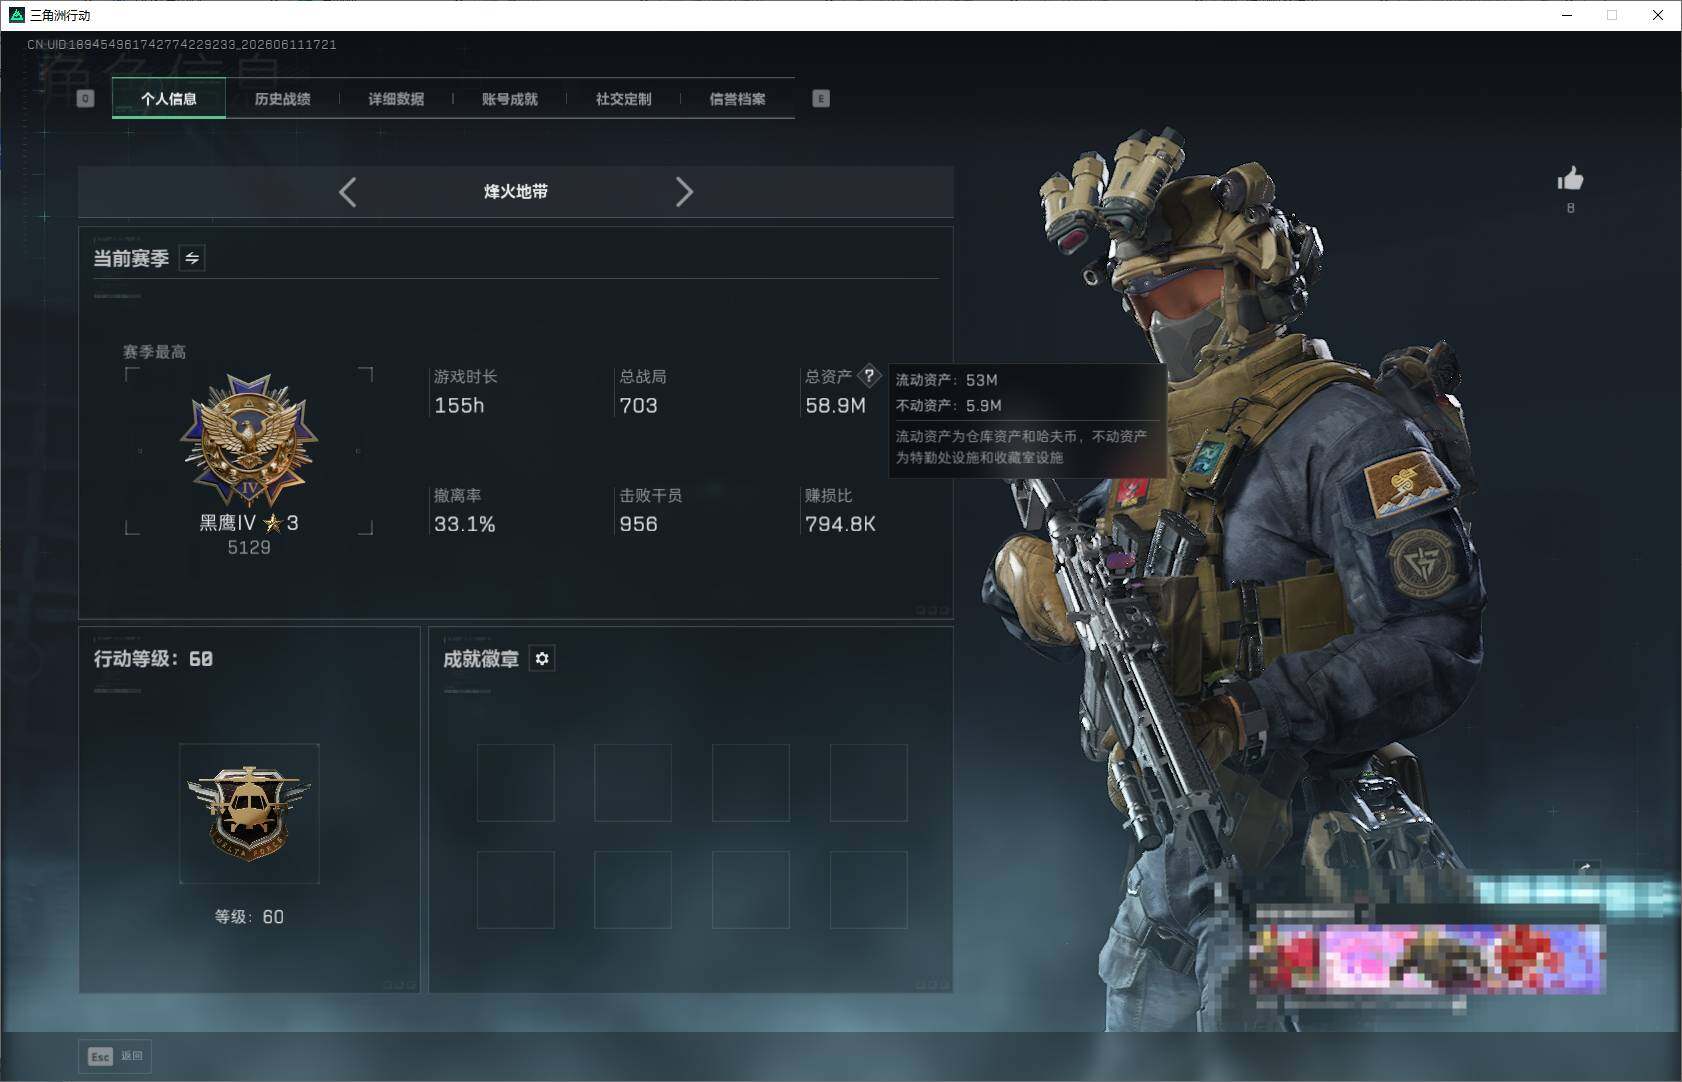The image size is (1682, 1082).
Task: Switch to the 个人信息 tab
Action: [x=169, y=98]
